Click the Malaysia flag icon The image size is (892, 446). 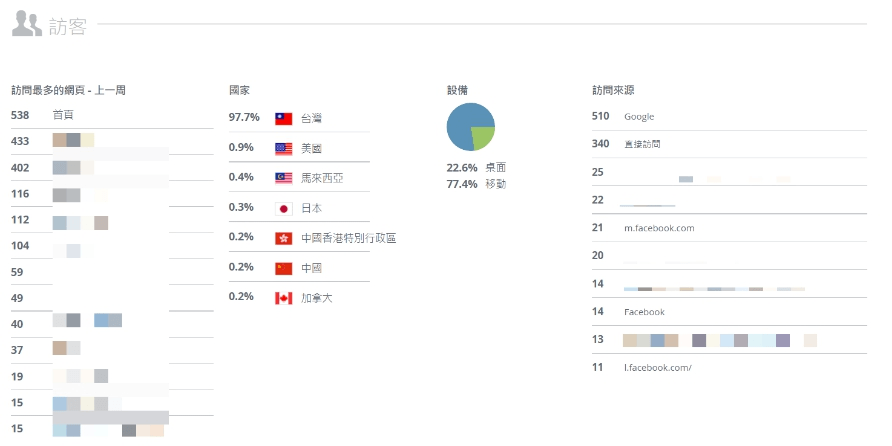283,178
